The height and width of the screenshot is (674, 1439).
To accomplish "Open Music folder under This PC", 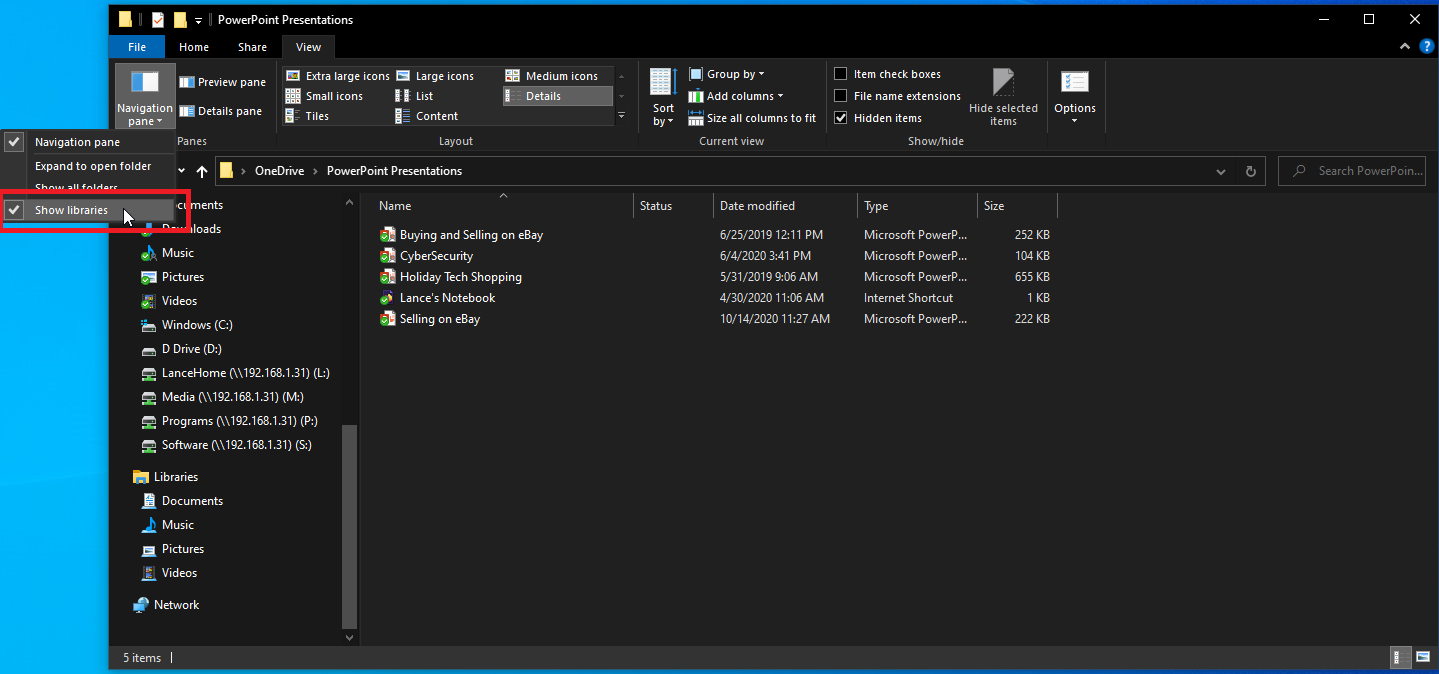I will tap(177, 253).
